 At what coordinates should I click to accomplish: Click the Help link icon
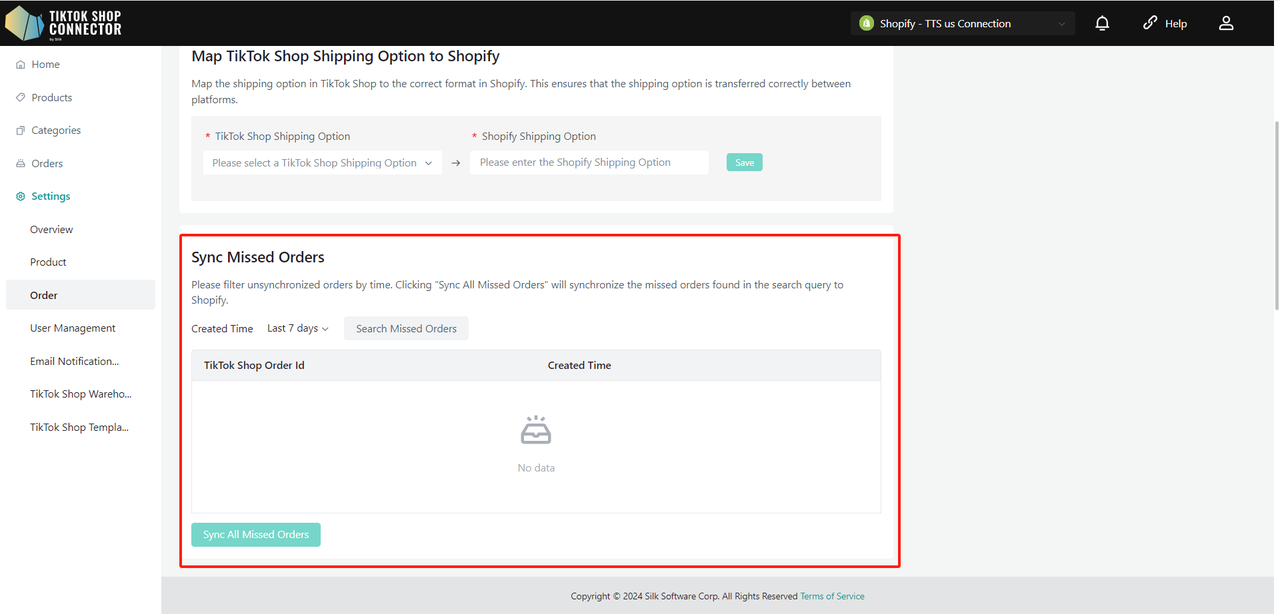pos(1150,23)
